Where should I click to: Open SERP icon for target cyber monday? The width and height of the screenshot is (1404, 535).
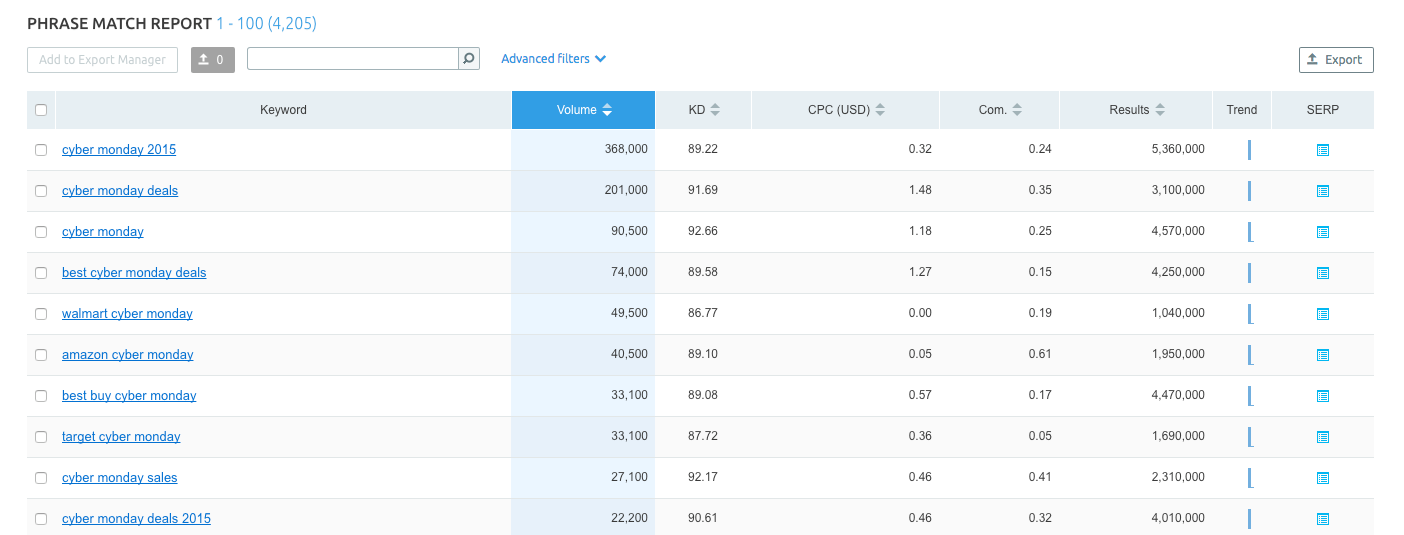pyautogui.click(x=1322, y=437)
